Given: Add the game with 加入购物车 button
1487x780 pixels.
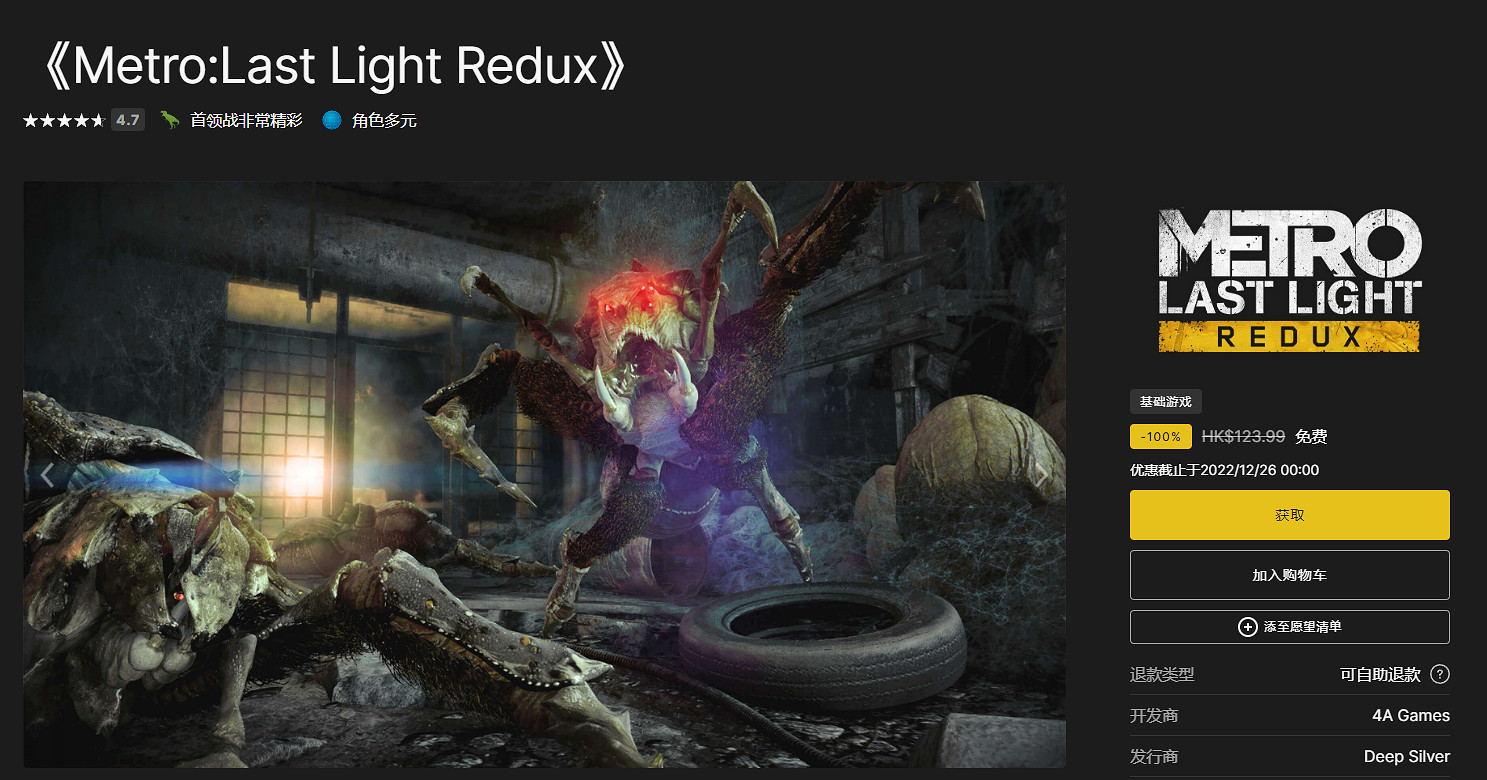Looking at the screenshot, I should [x=1289, y=575].
